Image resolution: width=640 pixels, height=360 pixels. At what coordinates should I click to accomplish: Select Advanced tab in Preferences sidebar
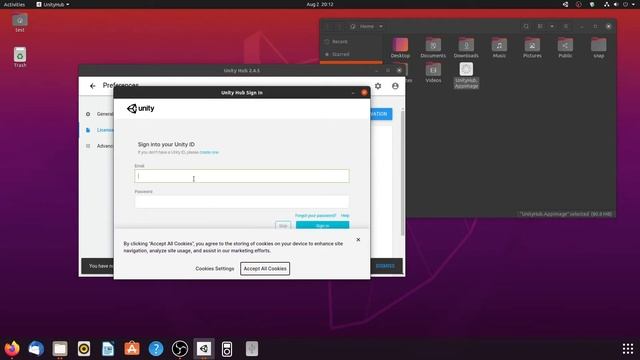pos(99,146)
